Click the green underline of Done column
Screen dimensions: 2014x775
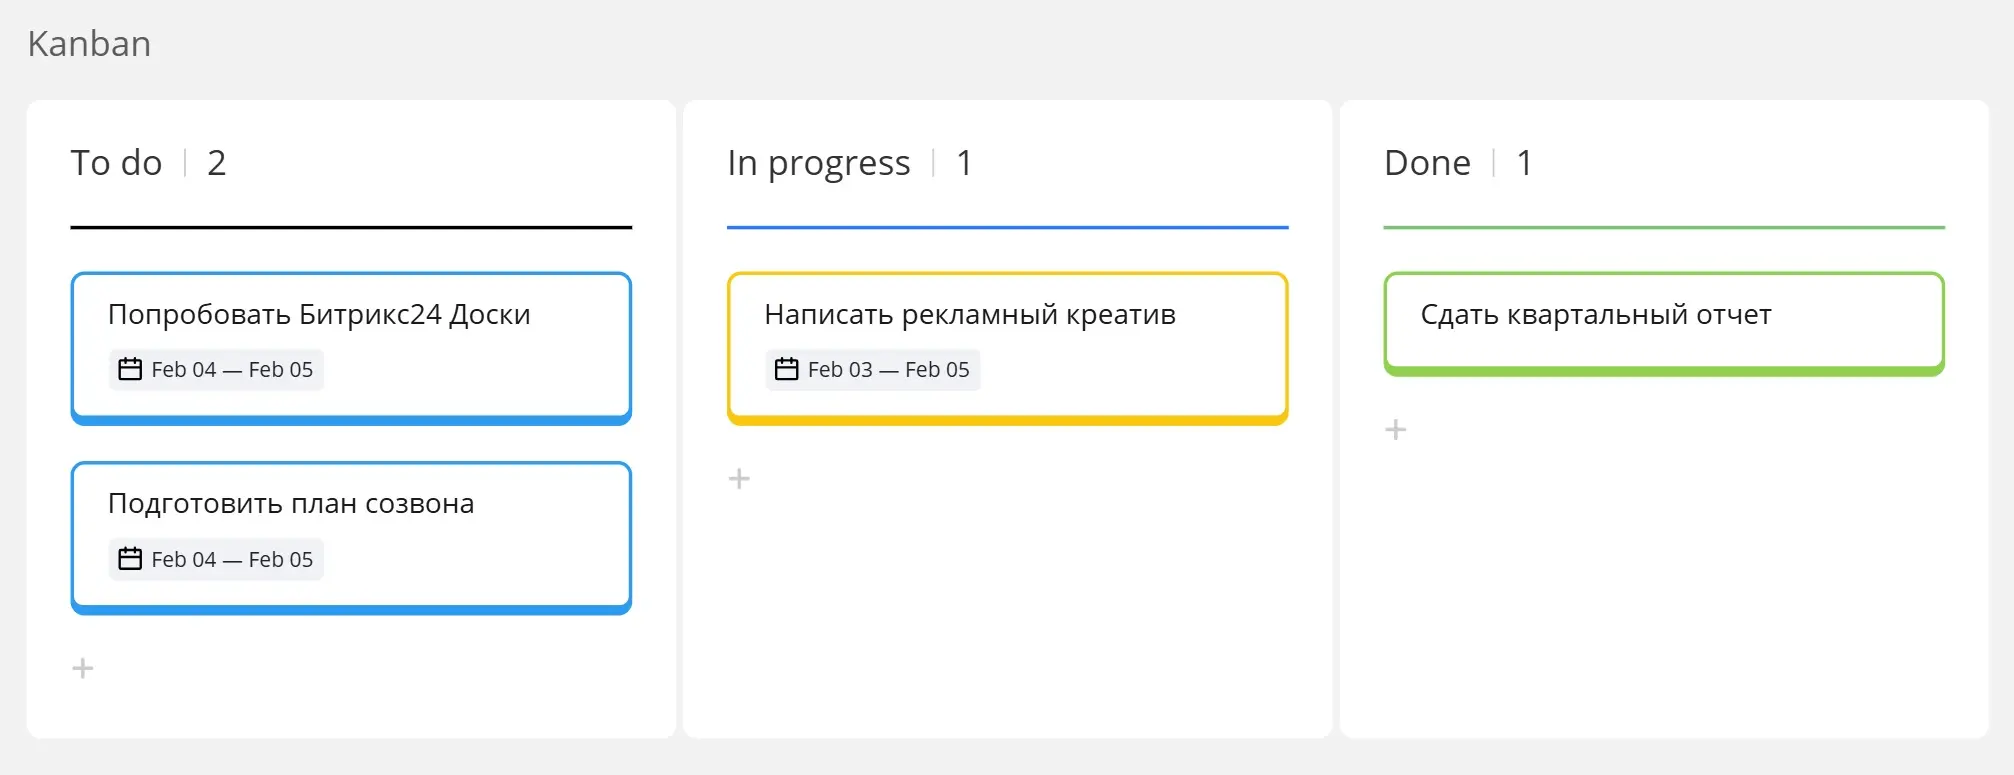[1664, 228]
